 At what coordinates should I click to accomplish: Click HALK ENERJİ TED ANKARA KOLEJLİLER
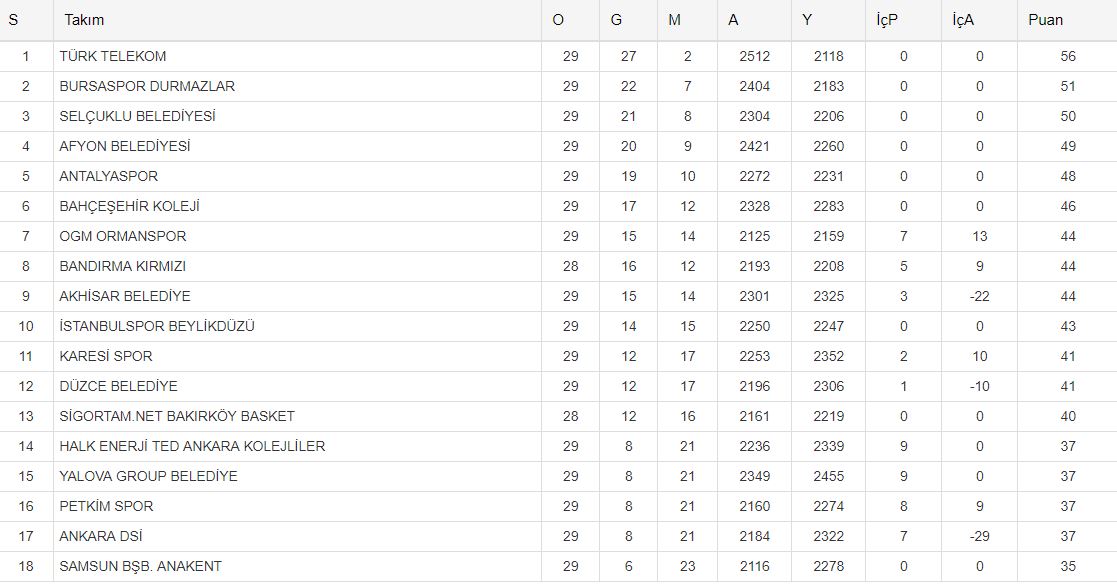[192, 446]
